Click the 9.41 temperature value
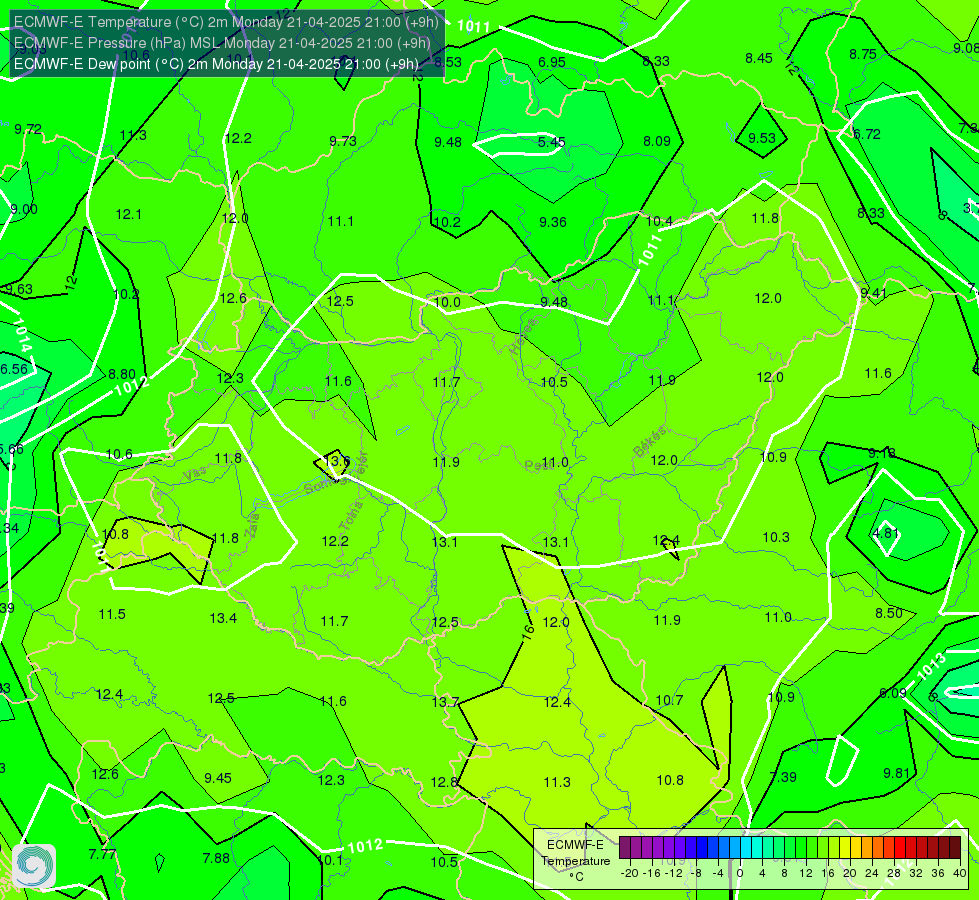Image resolution: width=979 pixels, height=900 pixels. click(873, 294)
